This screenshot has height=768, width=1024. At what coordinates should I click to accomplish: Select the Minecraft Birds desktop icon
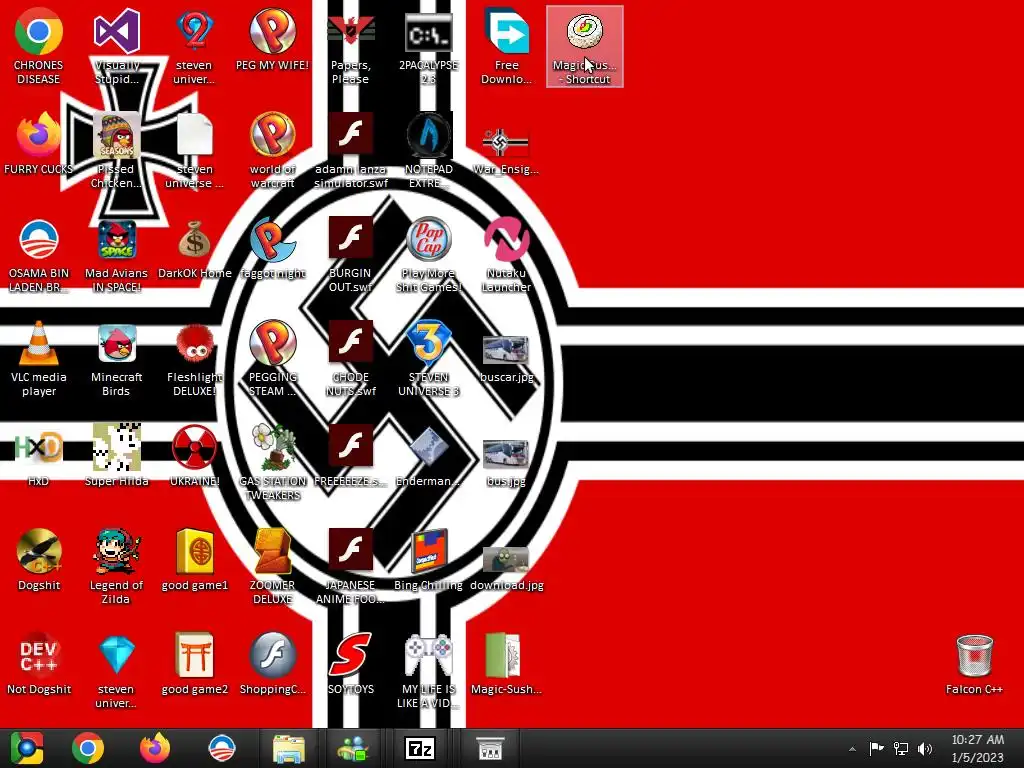(x=116, y=359)
